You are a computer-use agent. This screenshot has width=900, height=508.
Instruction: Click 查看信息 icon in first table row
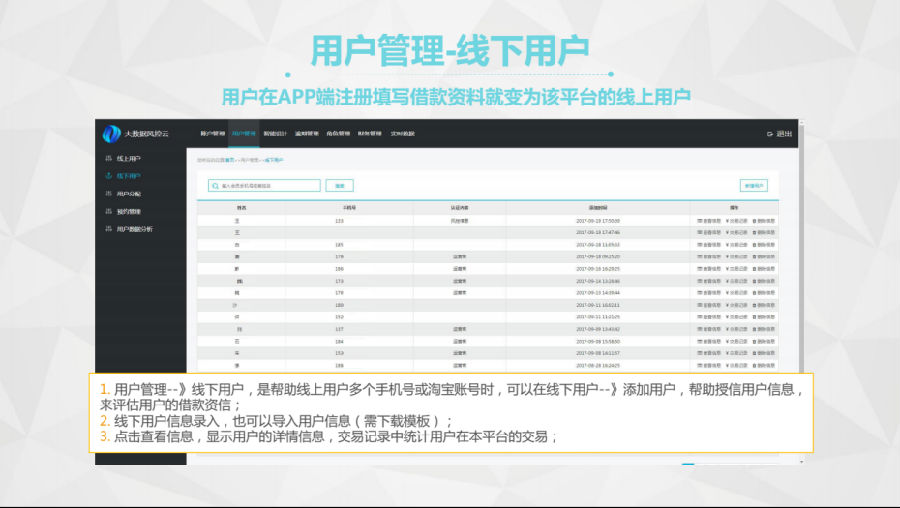pyautogui.click(x=700, y=220)
